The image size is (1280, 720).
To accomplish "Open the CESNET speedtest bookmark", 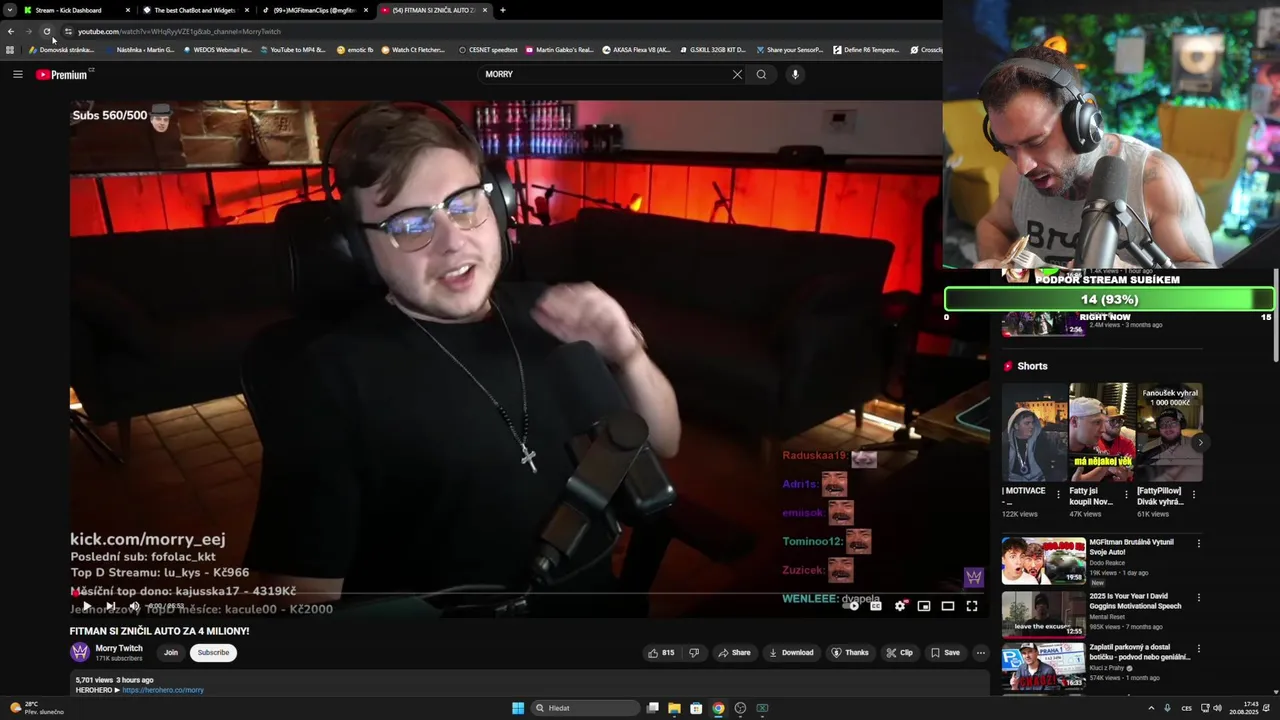I will 488,49.
